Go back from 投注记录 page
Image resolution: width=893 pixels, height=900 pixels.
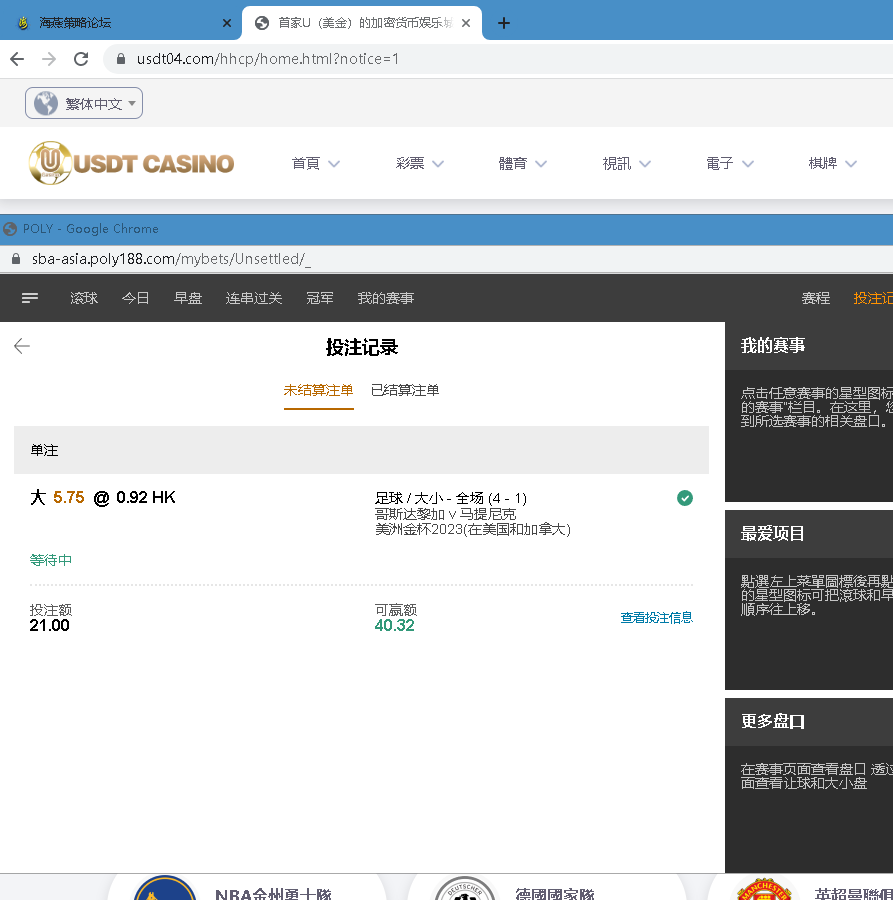pos(22,346)
